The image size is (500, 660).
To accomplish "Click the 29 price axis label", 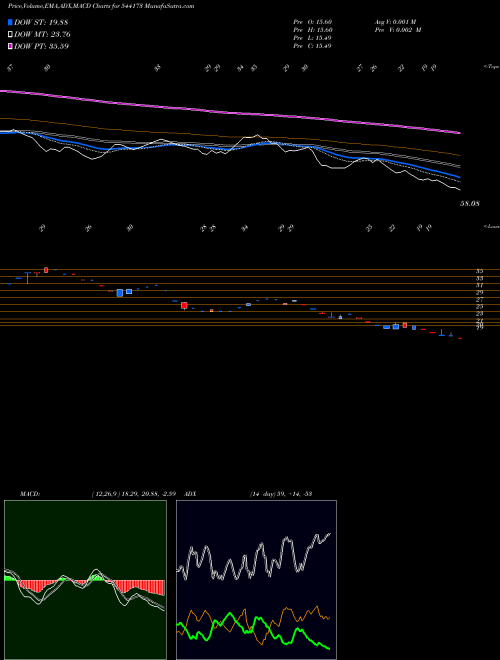I will tap(479, 293).
